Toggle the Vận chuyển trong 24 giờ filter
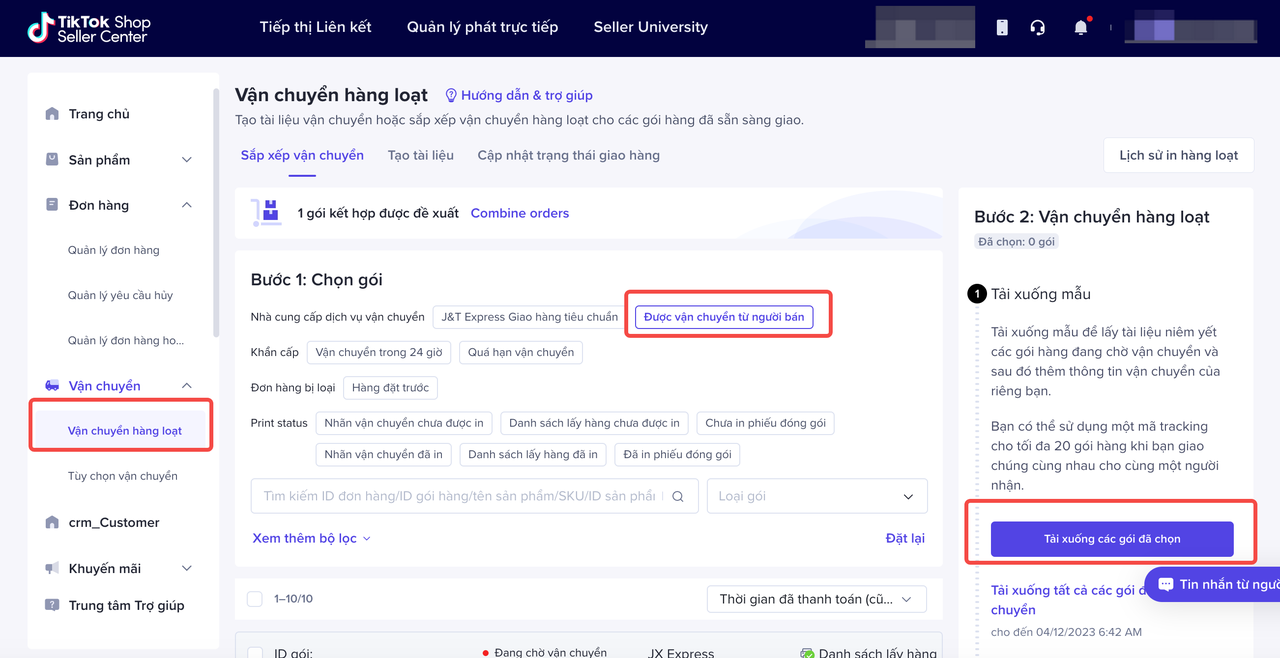The image size is (1280, 658). click(x=378, y=352)
